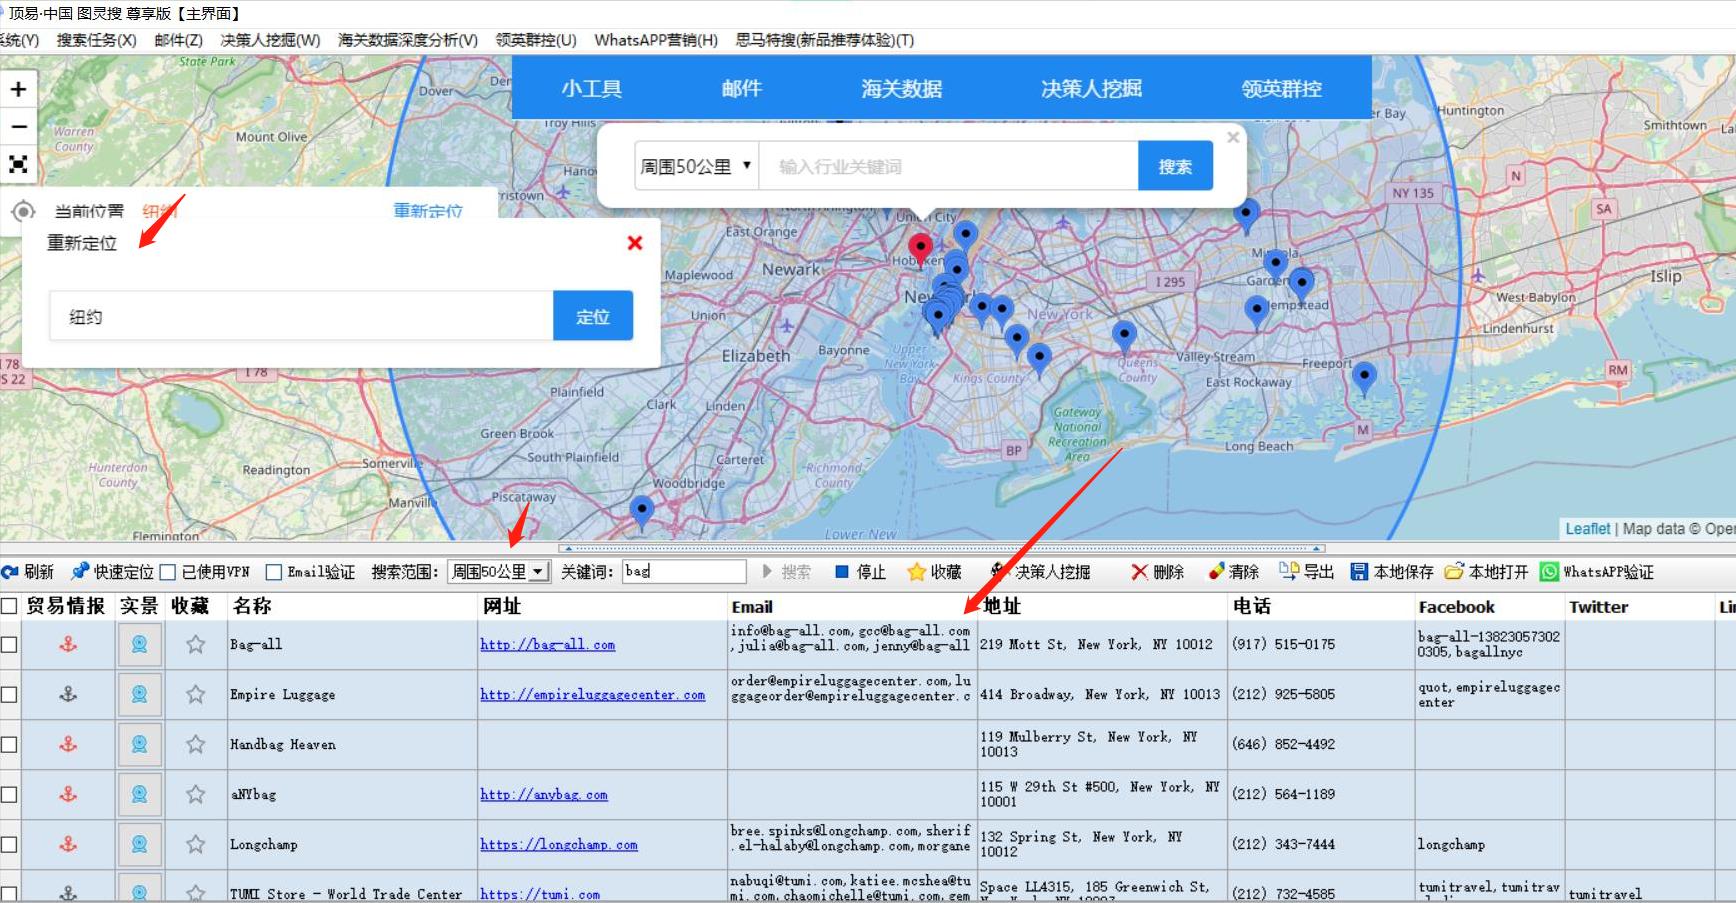1736x903 pixels.
Task: Check the Handbag Heaven row checkbox
Action: point(9,744)
